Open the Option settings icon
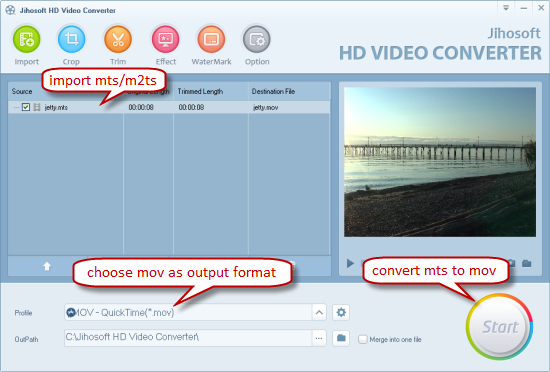 [257, 39]
